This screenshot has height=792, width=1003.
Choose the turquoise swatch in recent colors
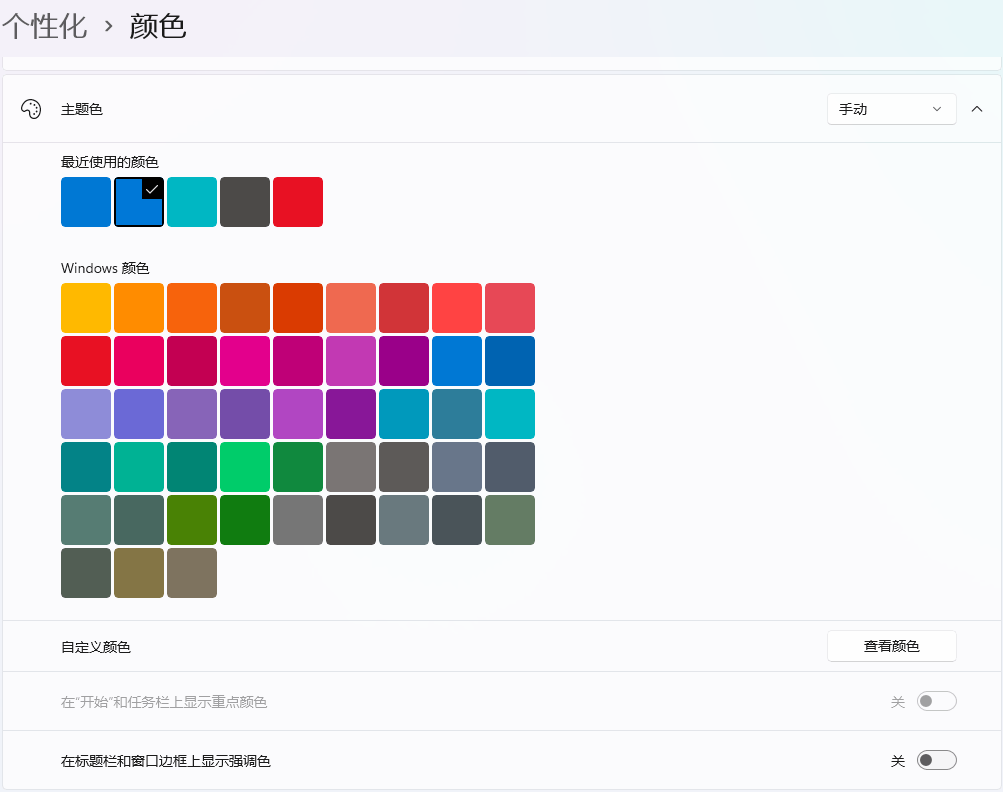(x=192, y=202)
